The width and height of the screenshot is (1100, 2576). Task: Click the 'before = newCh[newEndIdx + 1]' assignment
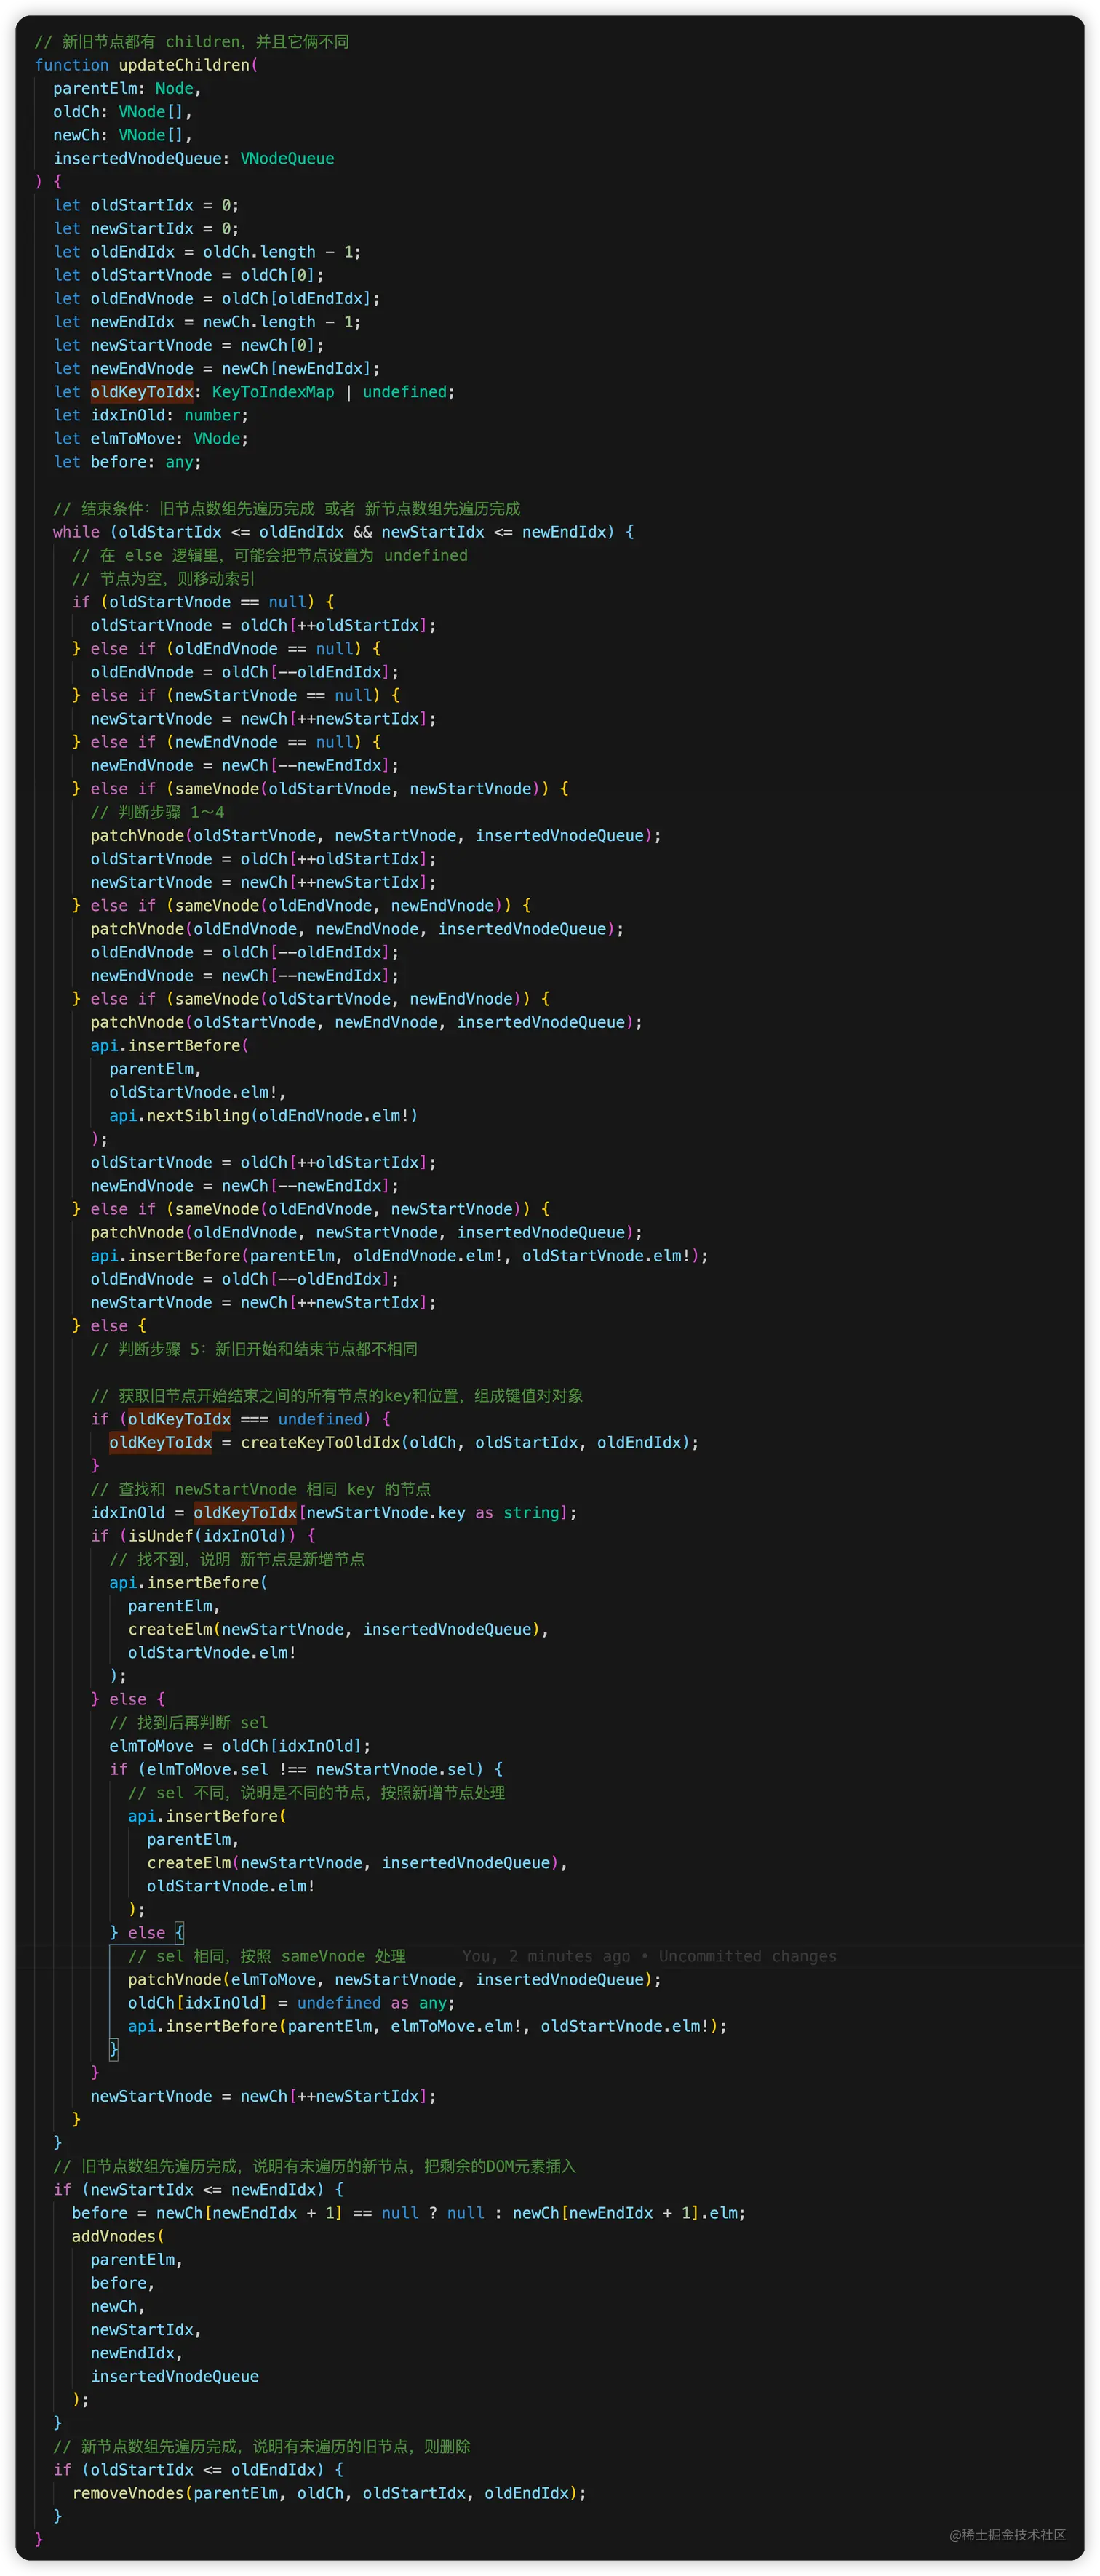click(x=409, y=2213)
